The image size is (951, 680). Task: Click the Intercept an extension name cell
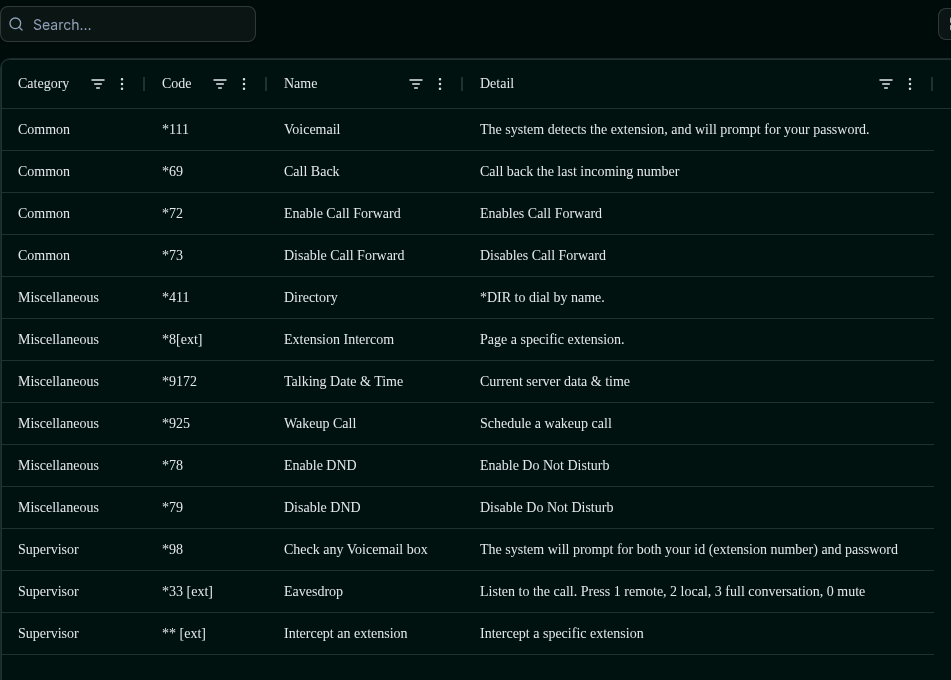pos(346,633)
